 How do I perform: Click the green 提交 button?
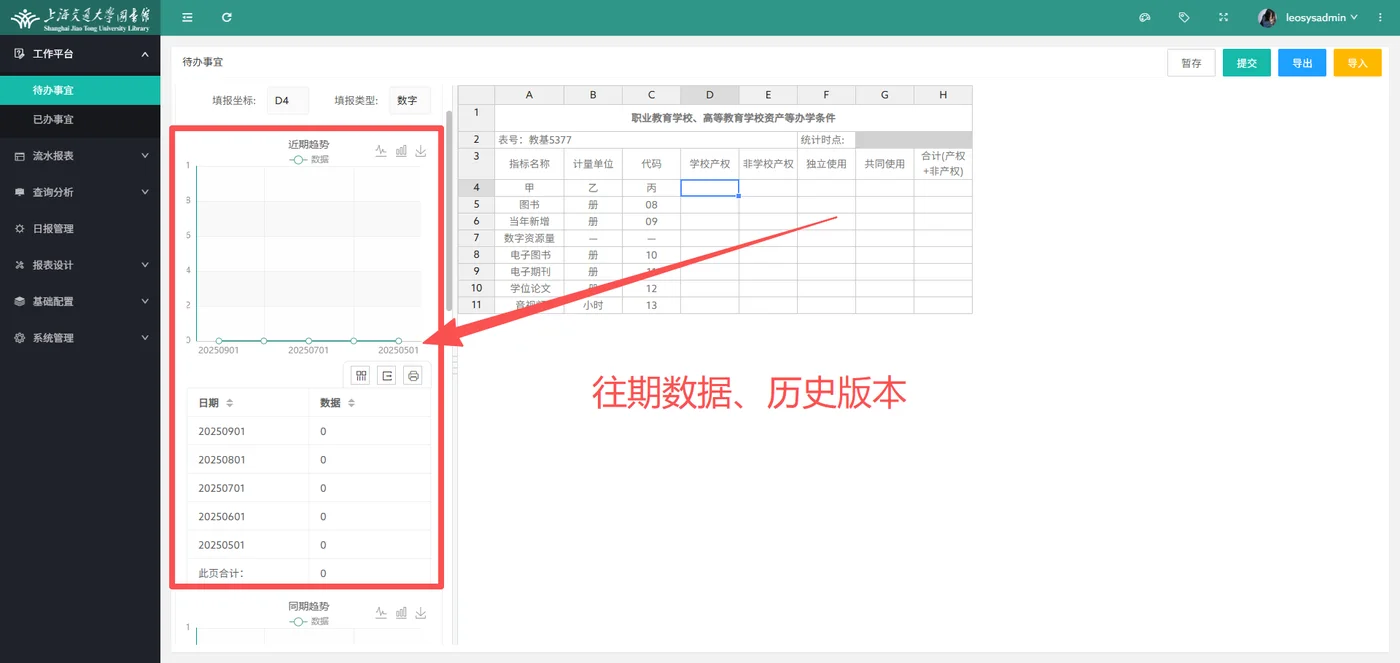tap(1246, 63)
